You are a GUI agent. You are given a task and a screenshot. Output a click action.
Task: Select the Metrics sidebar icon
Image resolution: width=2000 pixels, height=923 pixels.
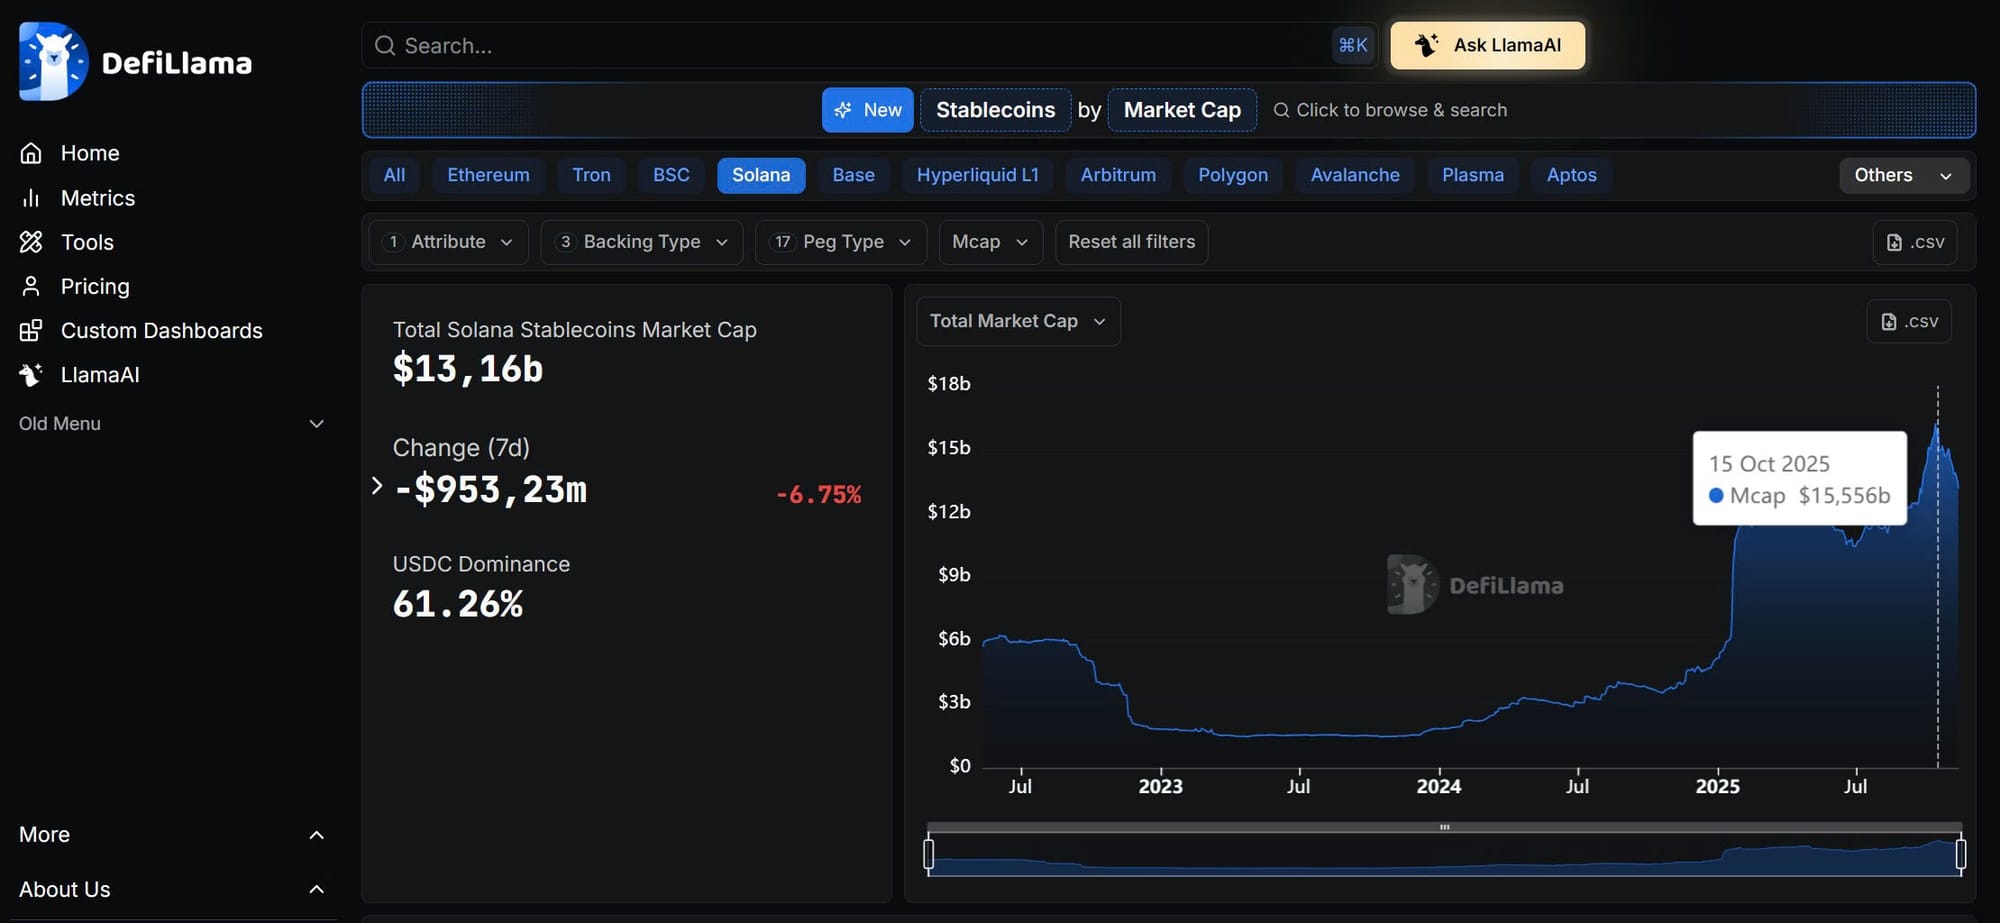point(31,197)
